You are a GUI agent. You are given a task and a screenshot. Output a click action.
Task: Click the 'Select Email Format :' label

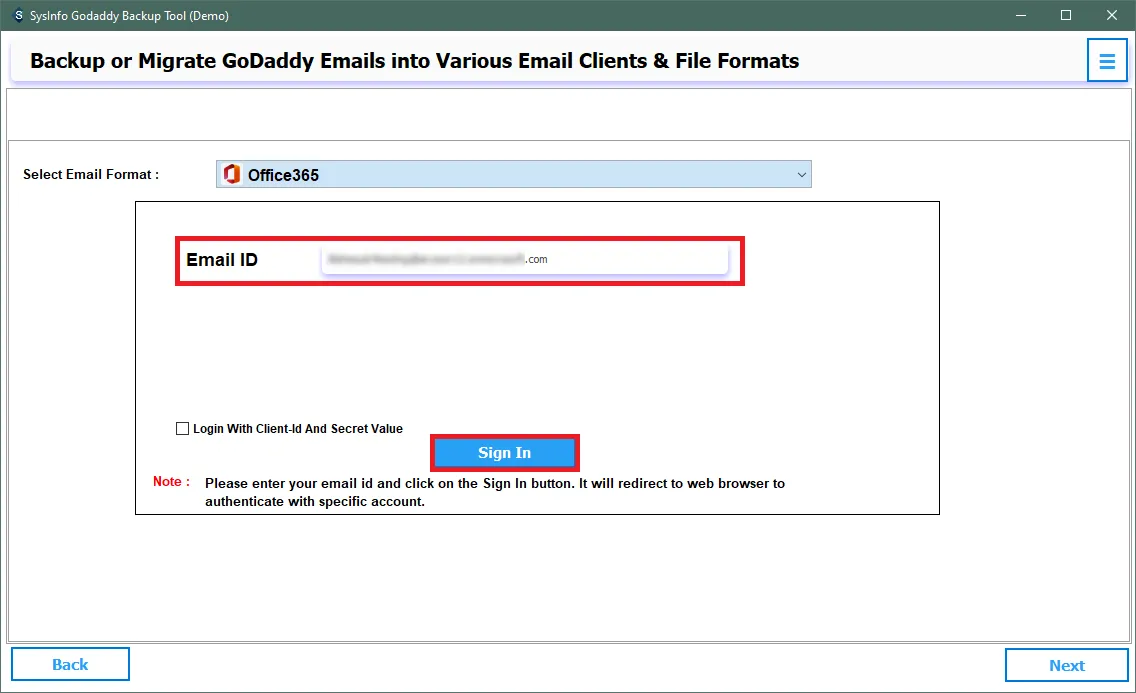[x=91, y=175]
